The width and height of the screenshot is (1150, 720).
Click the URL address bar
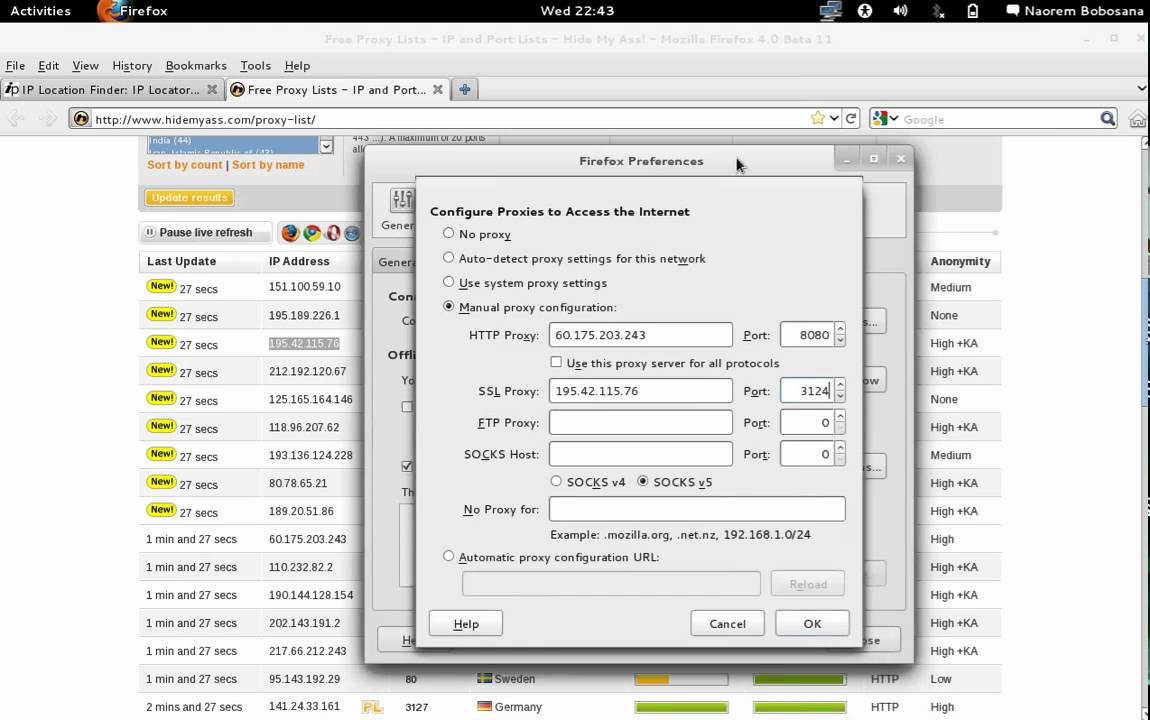tap(447, 119)
